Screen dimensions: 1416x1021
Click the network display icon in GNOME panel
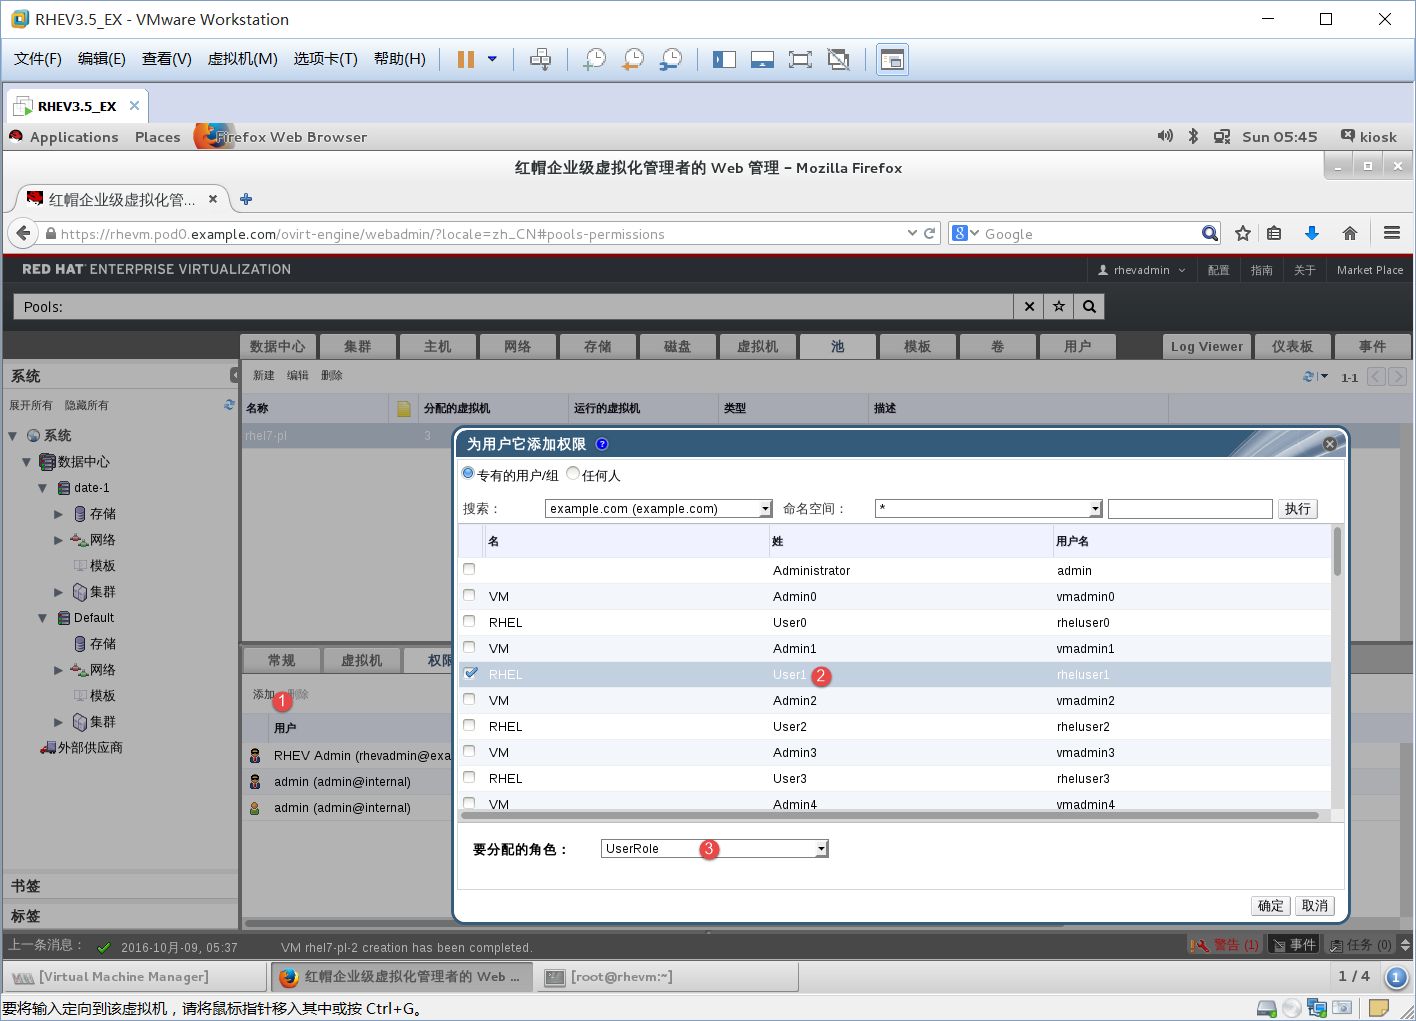(1222, 137)
